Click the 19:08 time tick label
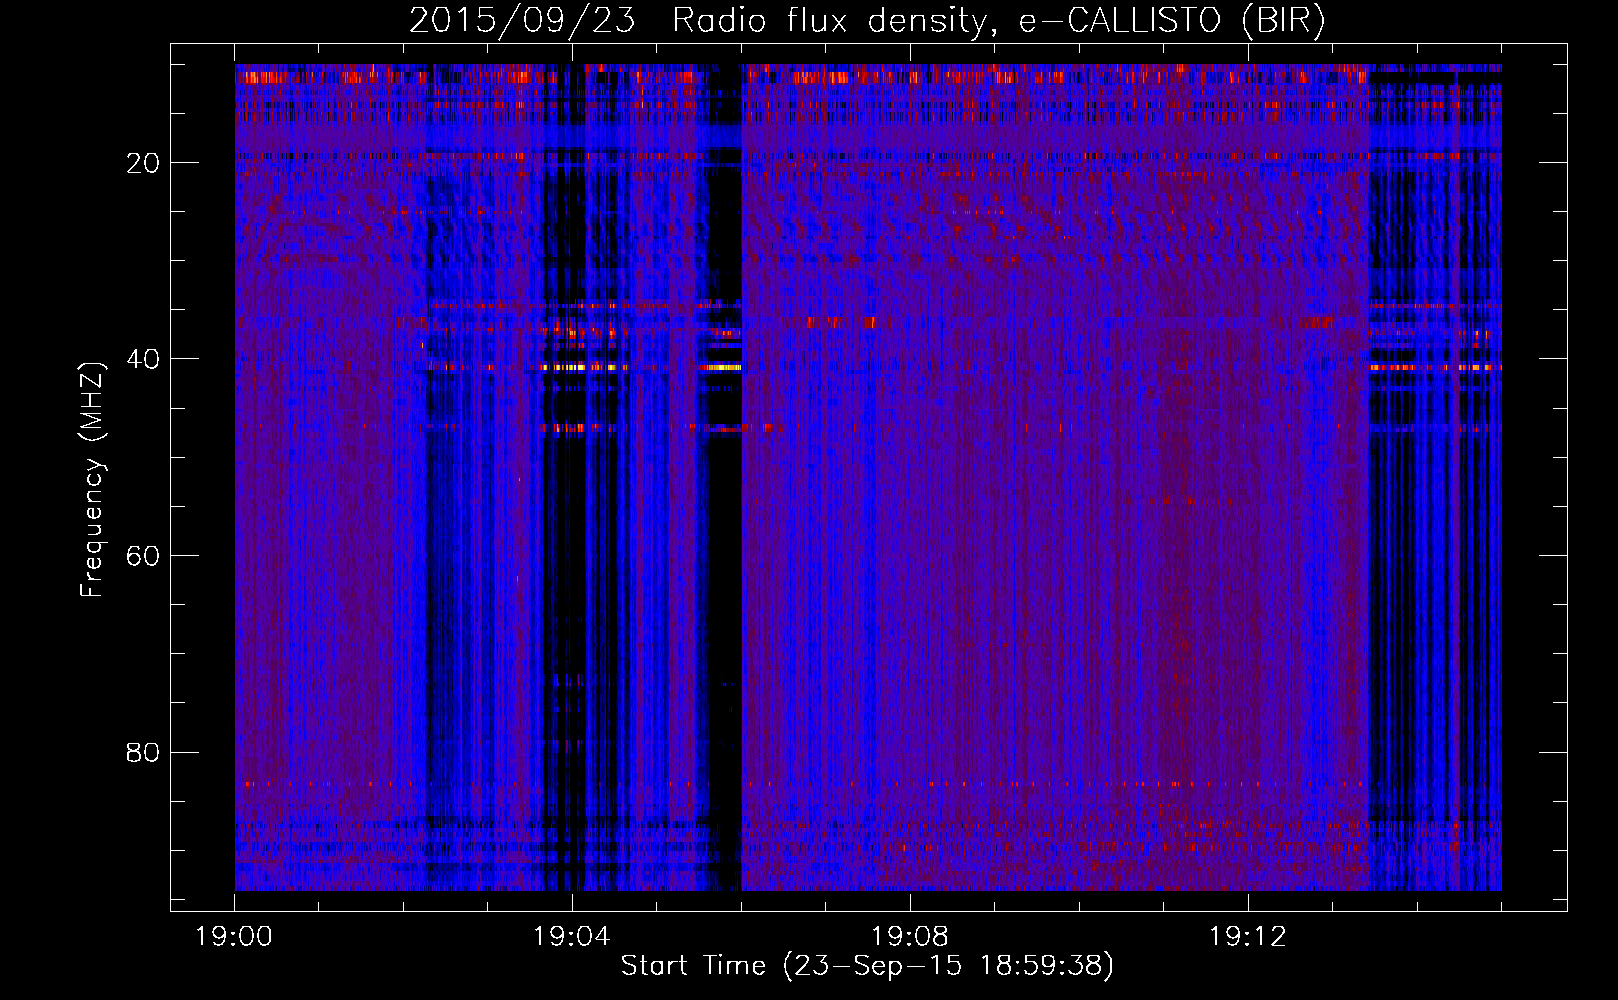The height and width of the screenshot is (1000, 1618). 910,937
